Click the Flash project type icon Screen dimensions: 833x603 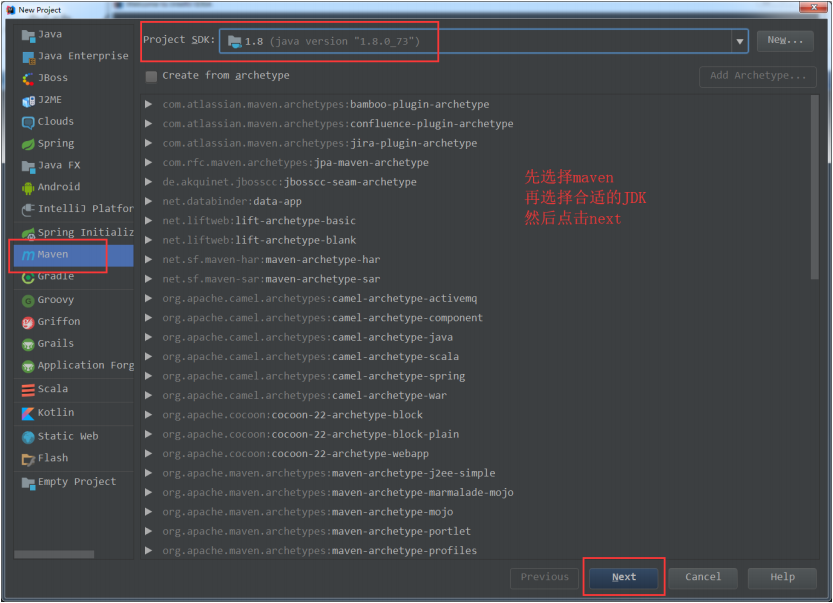pyautogui.click(x=27, y=458)
